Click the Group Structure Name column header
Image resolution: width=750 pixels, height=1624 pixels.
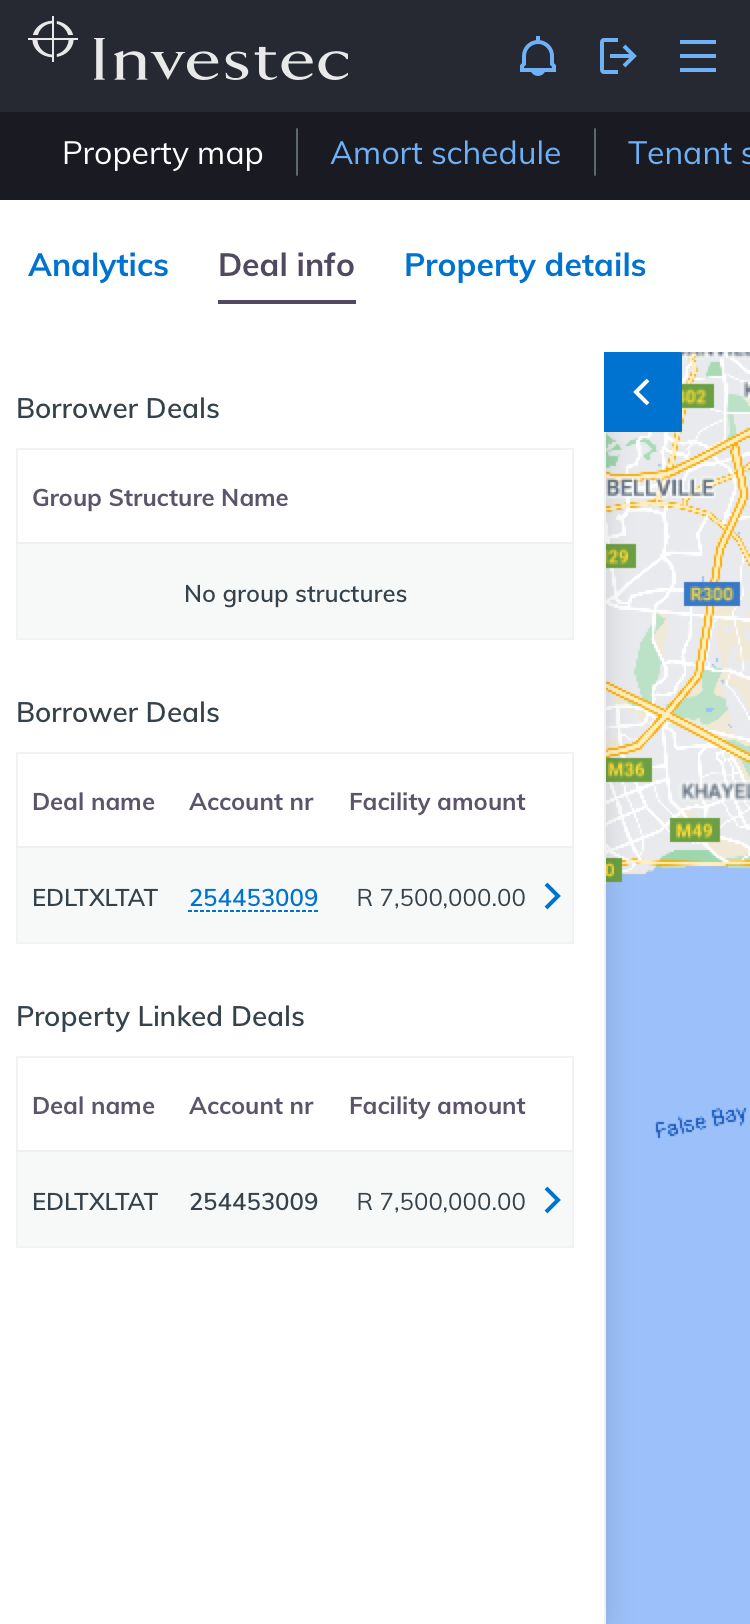[160, 498]
